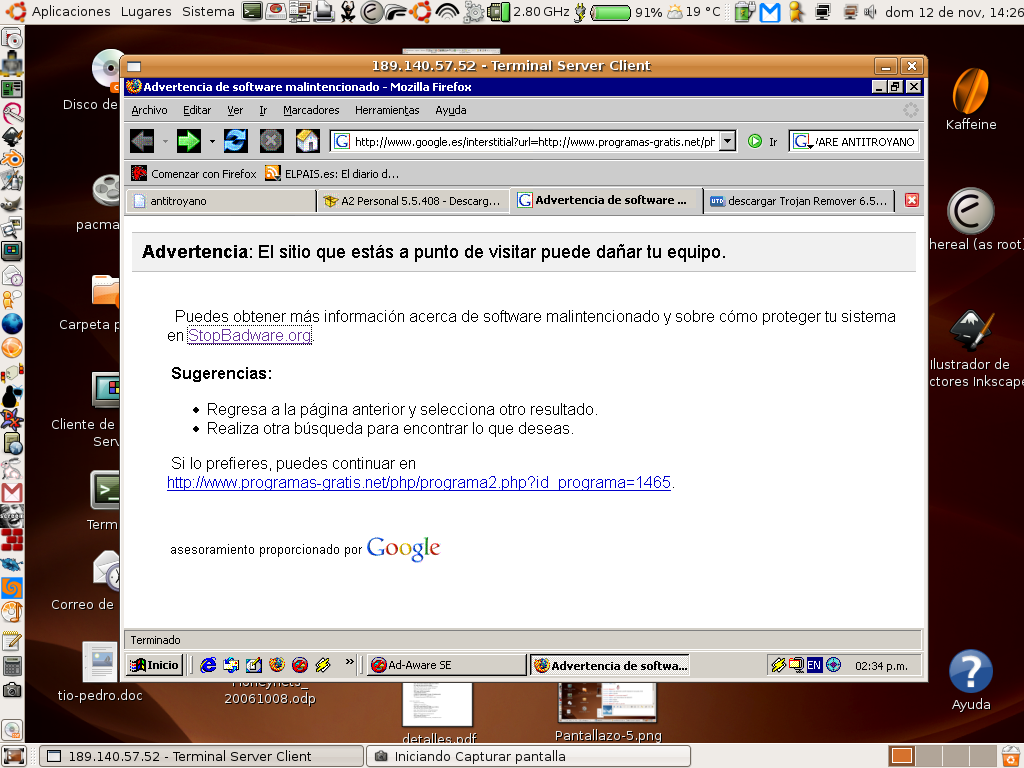Open the Ver menu
This screenshot has height=768, width=1024.
click(x=235, y=110)
